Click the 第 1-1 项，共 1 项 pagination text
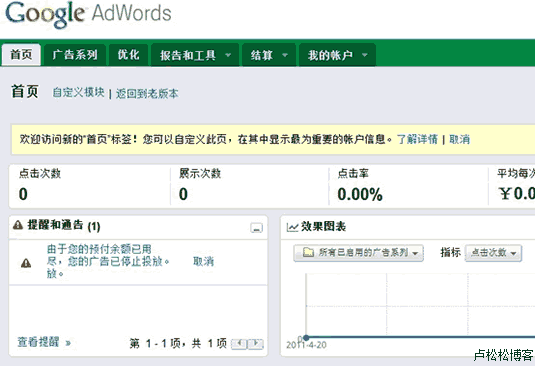Viewport: 536px width, 366px height. coord(178,343)
